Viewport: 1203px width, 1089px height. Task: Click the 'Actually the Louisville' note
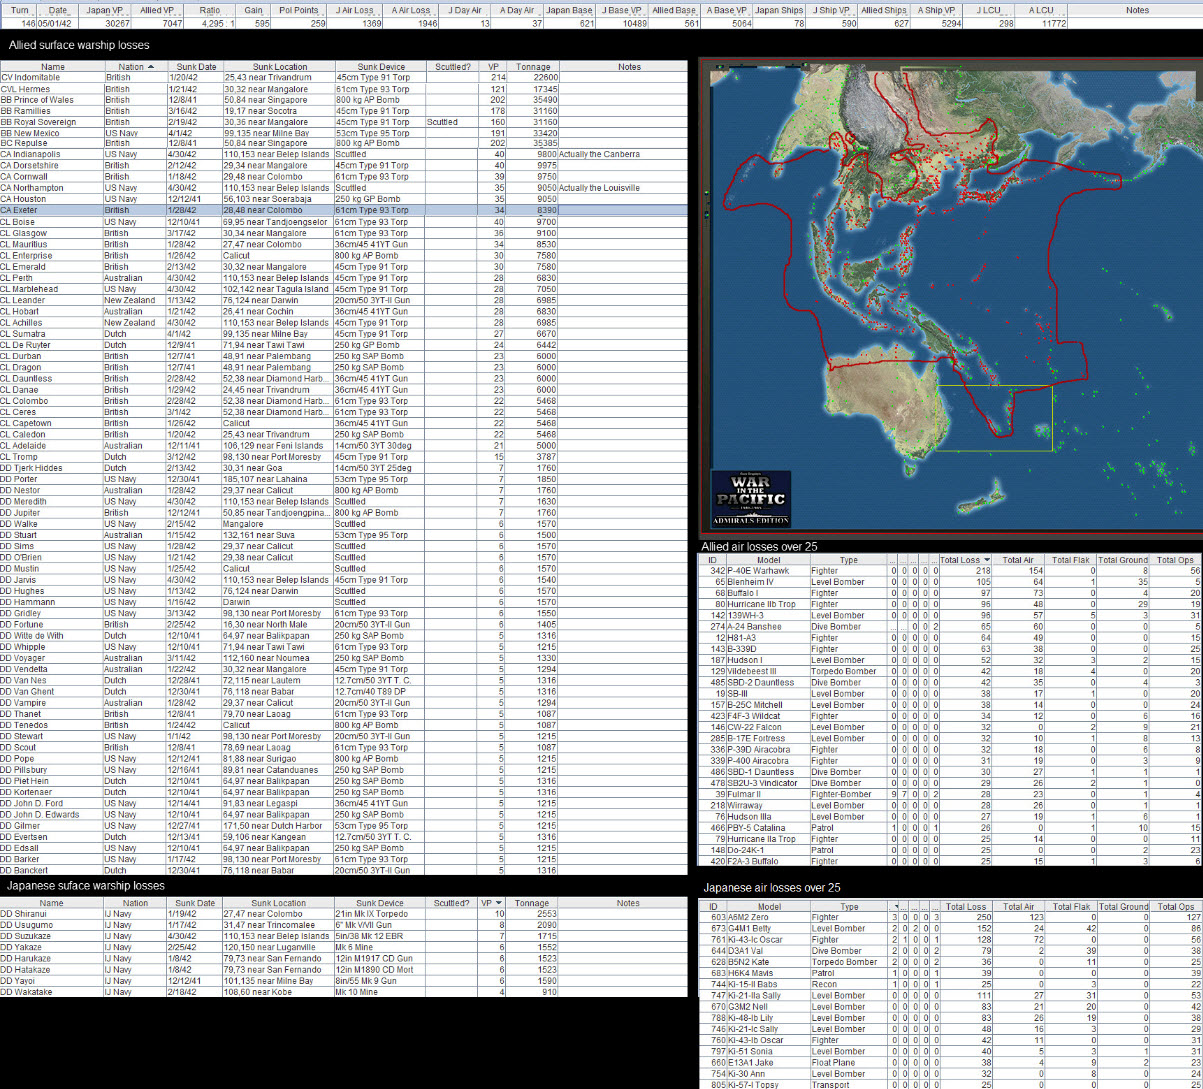tap(601, 188)
